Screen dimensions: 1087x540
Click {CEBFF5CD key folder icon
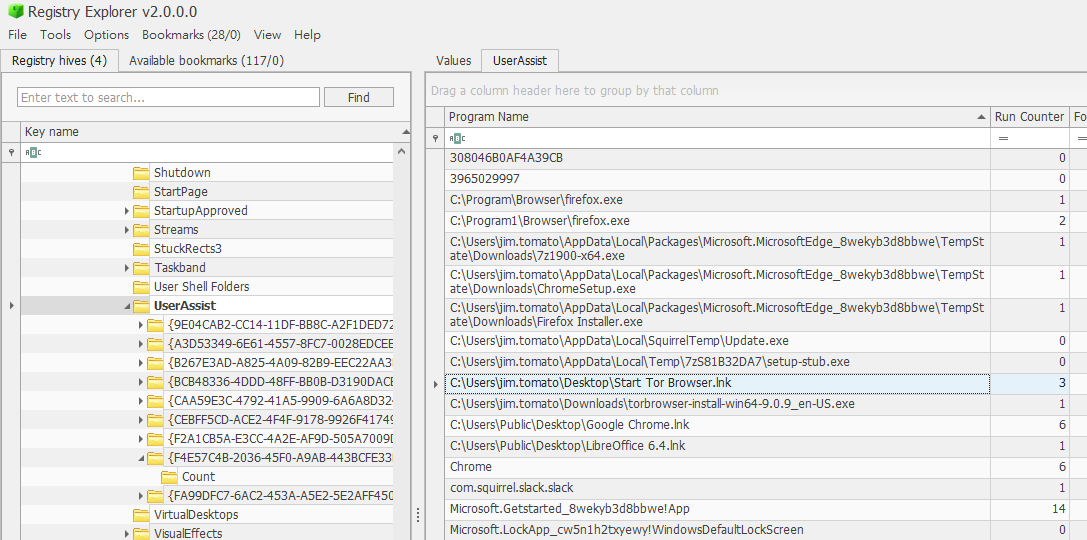(x=155, y=419)
